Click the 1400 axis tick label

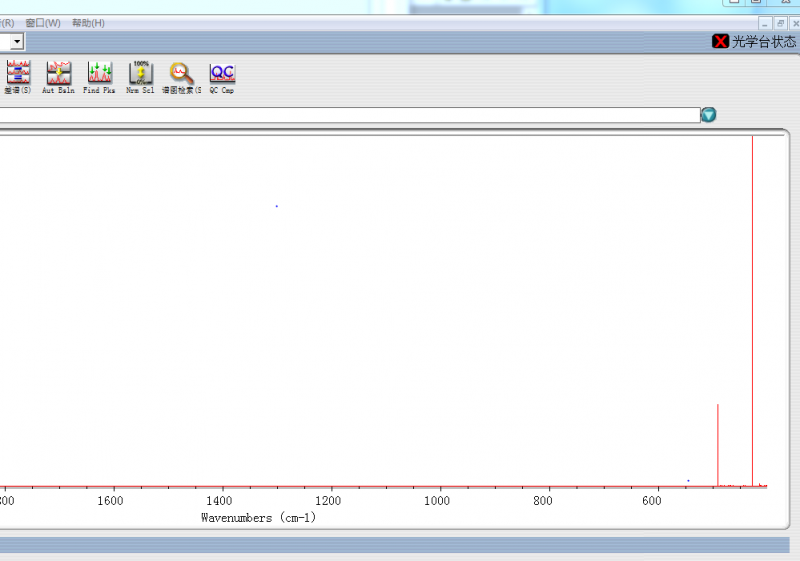[219, 501]
